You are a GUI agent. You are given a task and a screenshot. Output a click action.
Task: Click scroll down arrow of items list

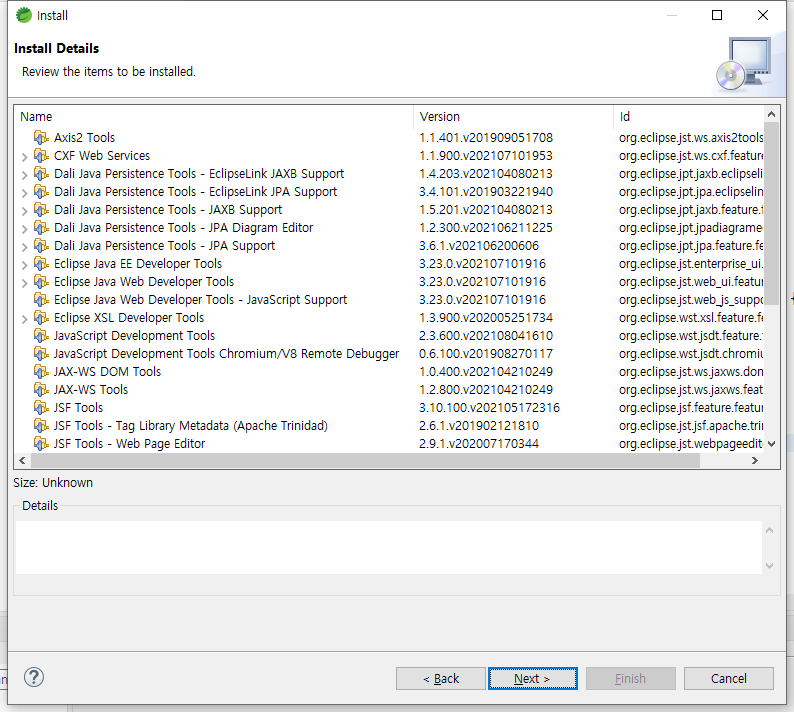[771, 444]
